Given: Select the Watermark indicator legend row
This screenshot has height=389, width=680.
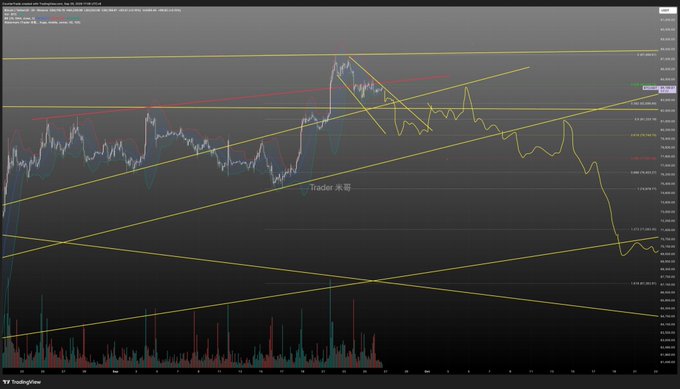Looking at the screenshot, I should tap(42, 22).
